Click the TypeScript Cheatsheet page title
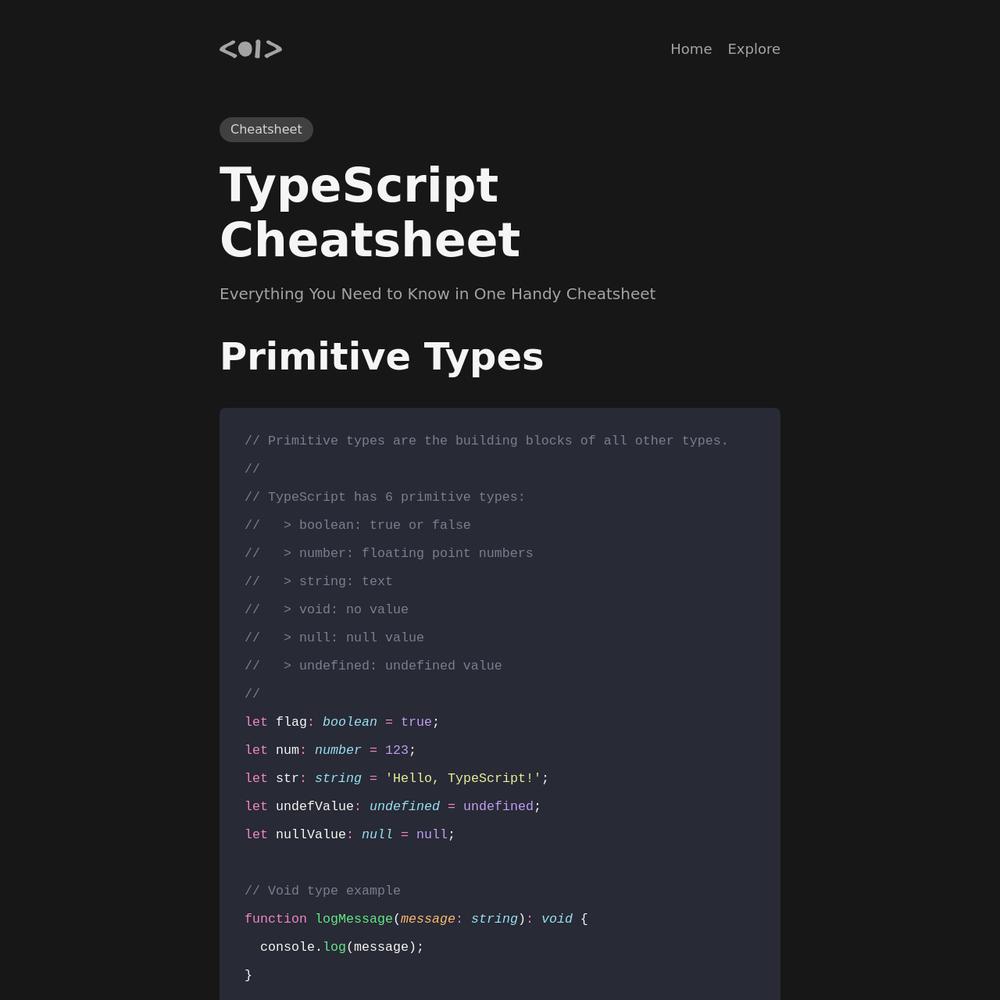Image resolution: width=1000 pixels, height=1000 pixels. (370, 212)
